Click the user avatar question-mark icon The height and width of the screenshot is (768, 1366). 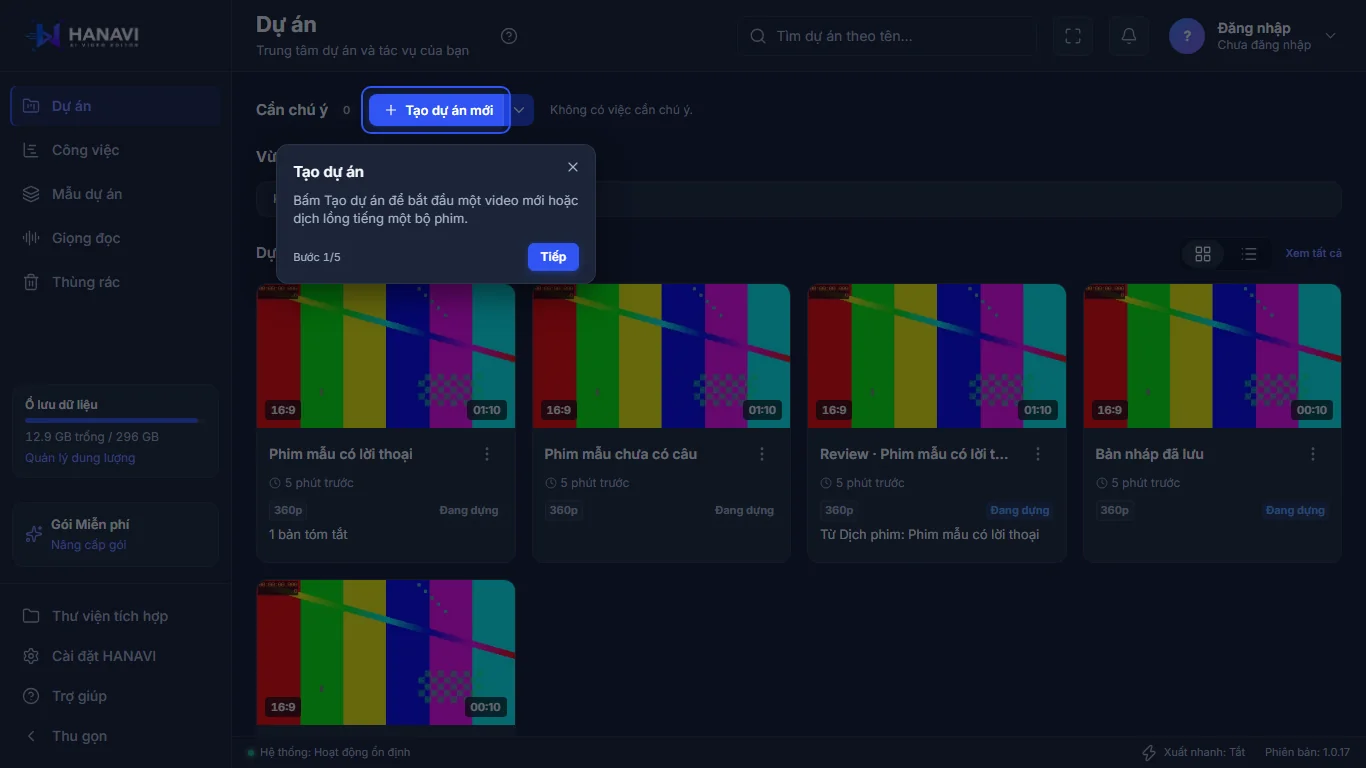point(1187,36)
